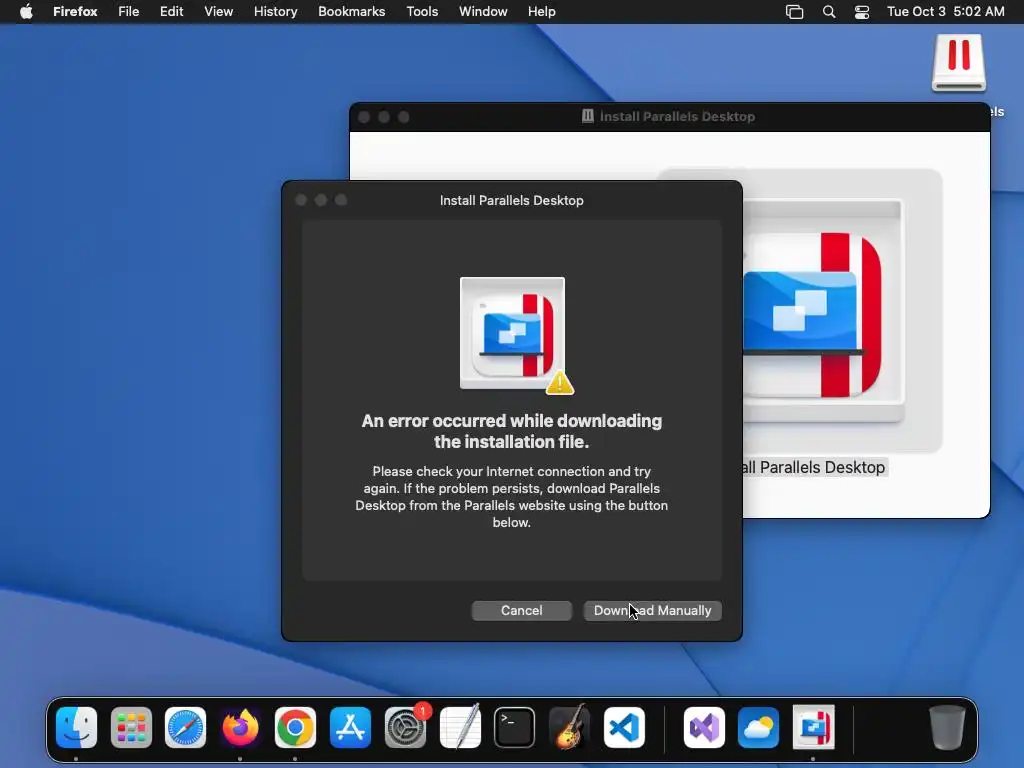
Task: Open the Help menu
Action: [541, 12]
